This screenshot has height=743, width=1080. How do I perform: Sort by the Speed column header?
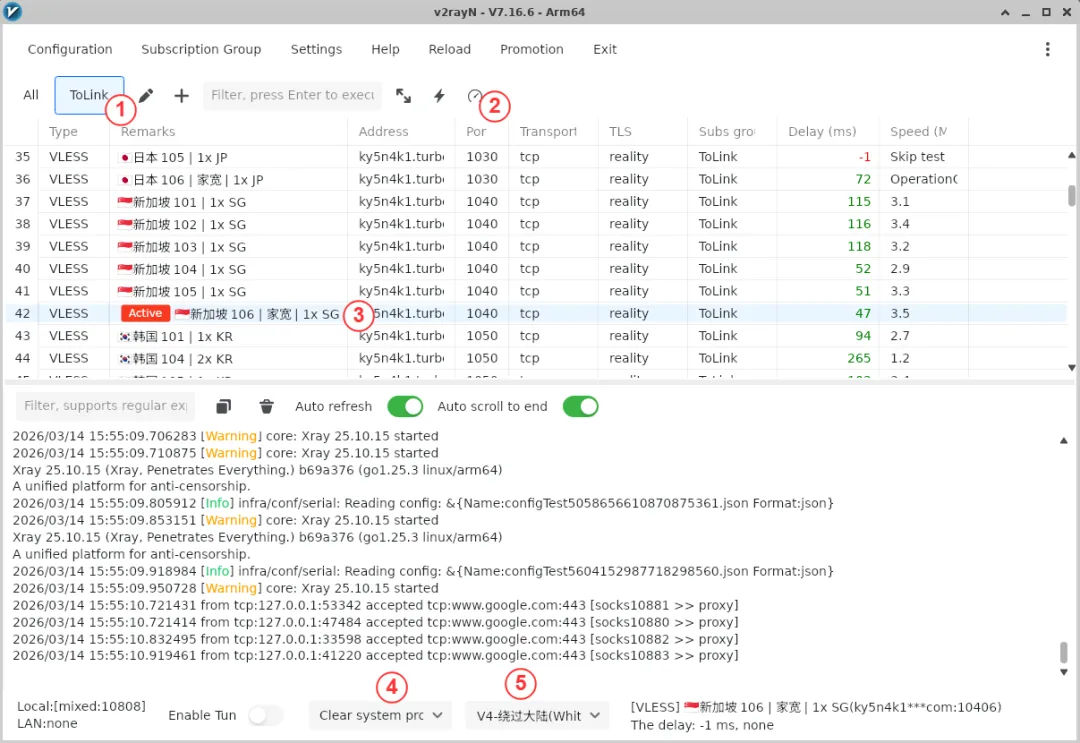pyautogui.click(x=924, y=132)
